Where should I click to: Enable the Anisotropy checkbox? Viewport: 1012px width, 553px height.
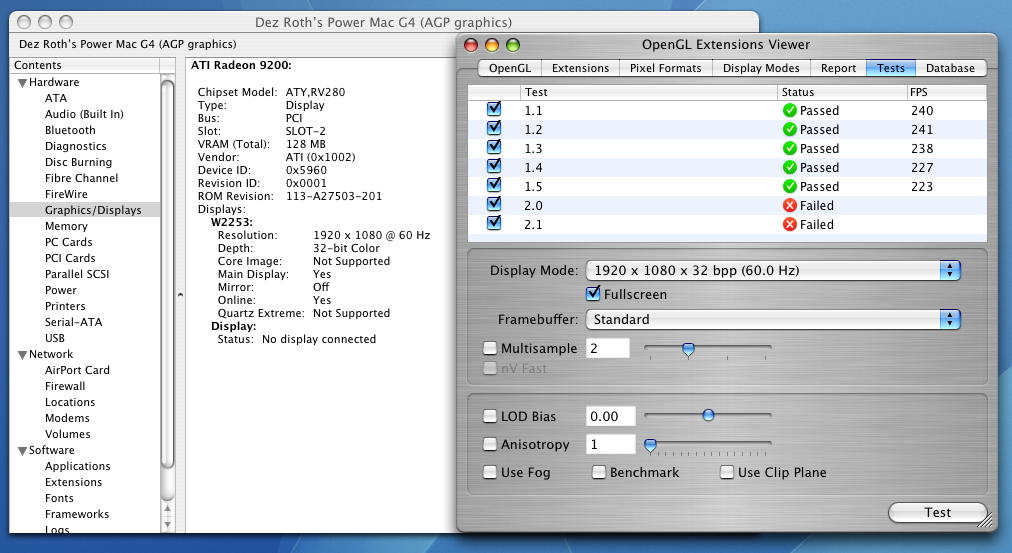point(490,445)
